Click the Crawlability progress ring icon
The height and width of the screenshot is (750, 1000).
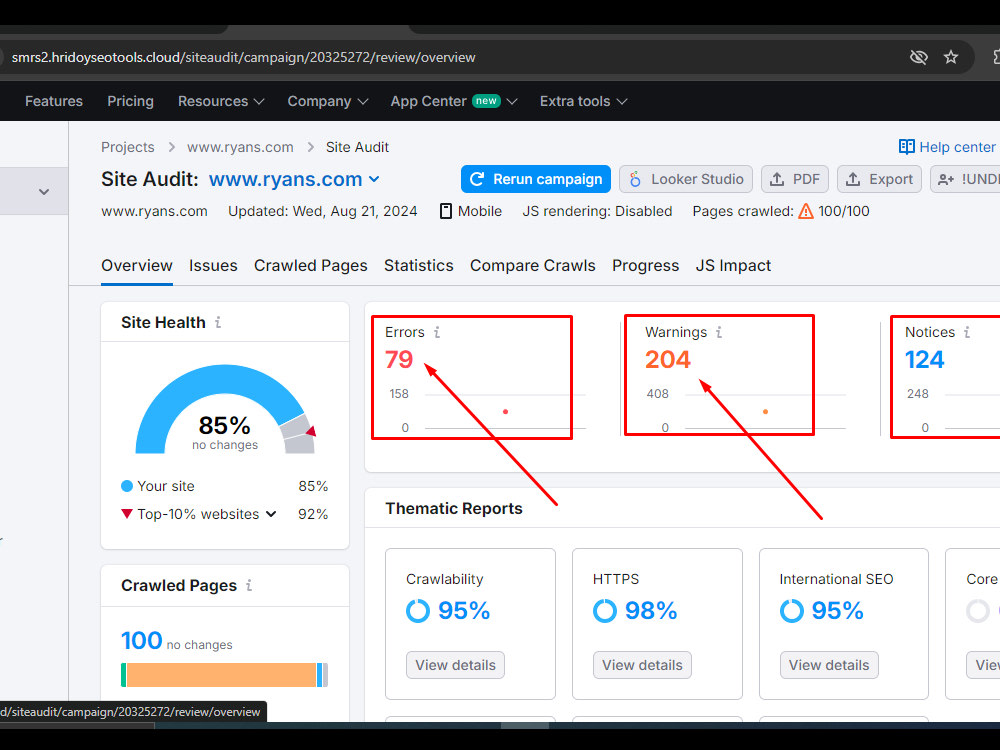click(418, 611)
